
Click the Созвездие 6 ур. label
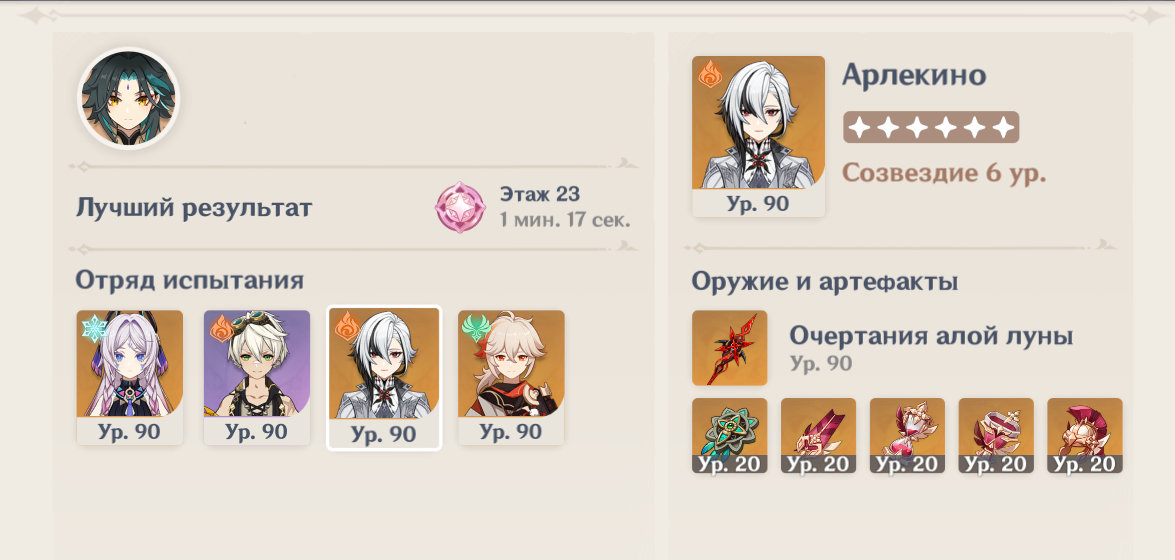click(944, 173)
